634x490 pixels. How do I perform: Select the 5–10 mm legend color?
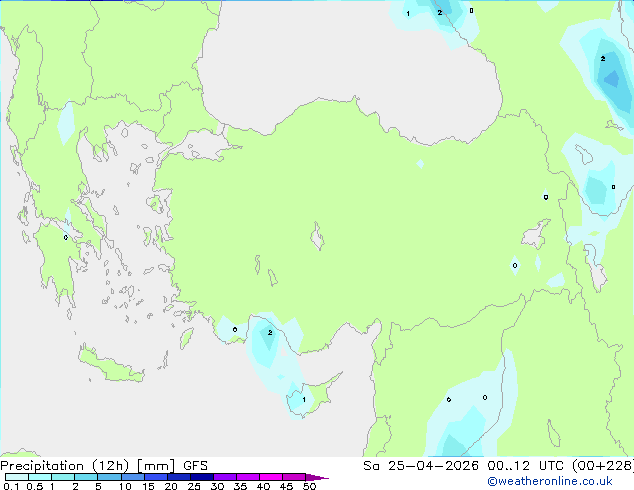pyautogui.click(x=109, y=477)
